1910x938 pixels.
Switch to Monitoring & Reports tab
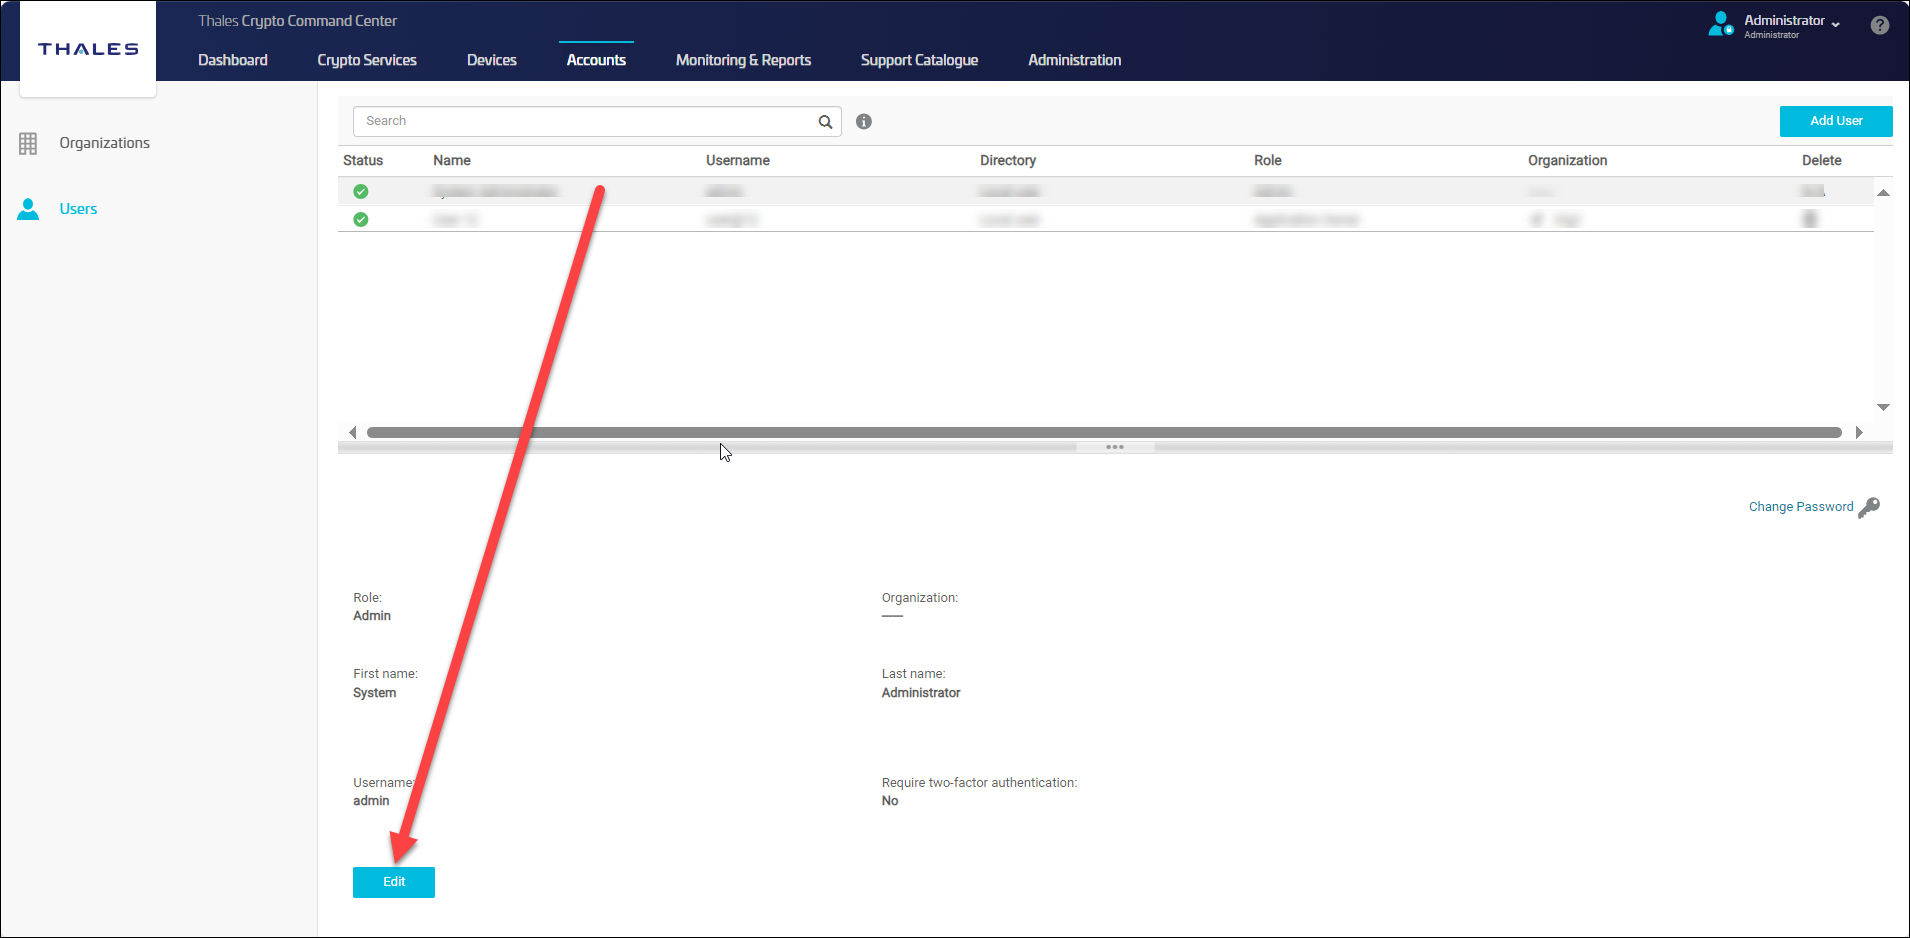coord(743,60)
